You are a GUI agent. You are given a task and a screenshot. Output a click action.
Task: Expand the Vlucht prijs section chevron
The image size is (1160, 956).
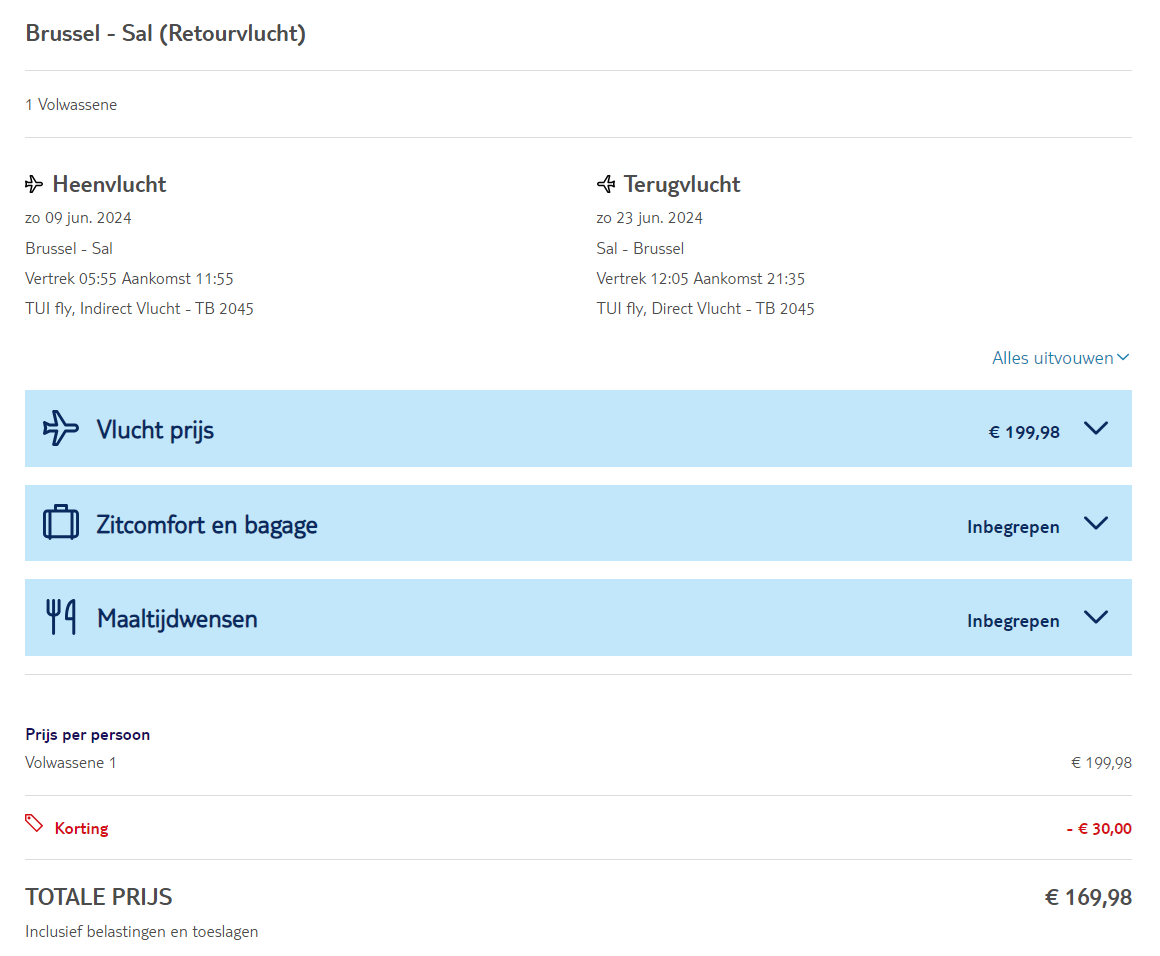(x=1096, y=429)
